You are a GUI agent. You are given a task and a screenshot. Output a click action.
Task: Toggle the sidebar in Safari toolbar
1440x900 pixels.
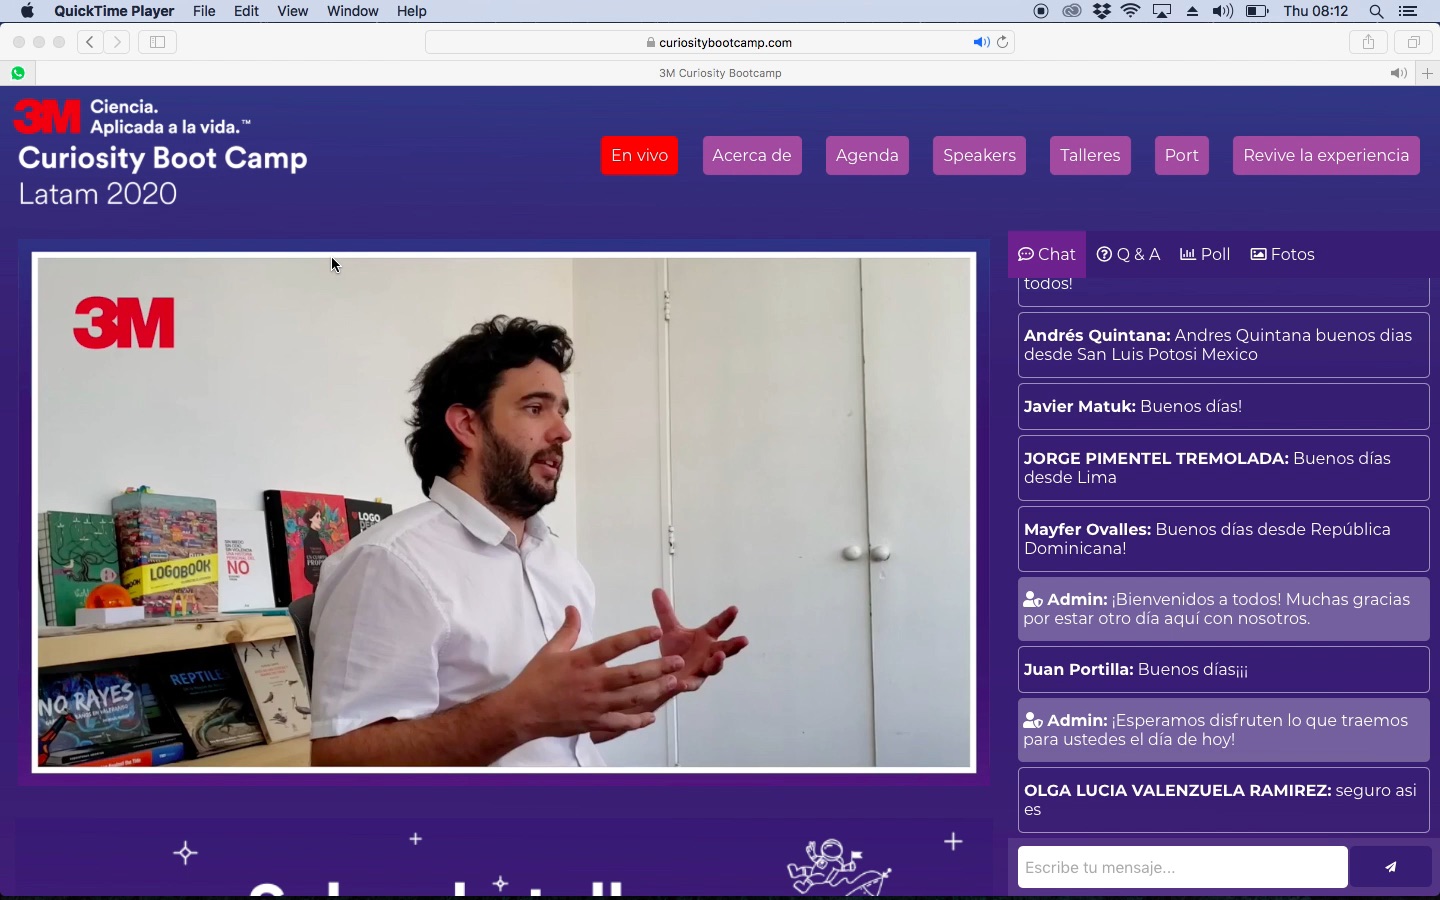click(x=157, y=42)
